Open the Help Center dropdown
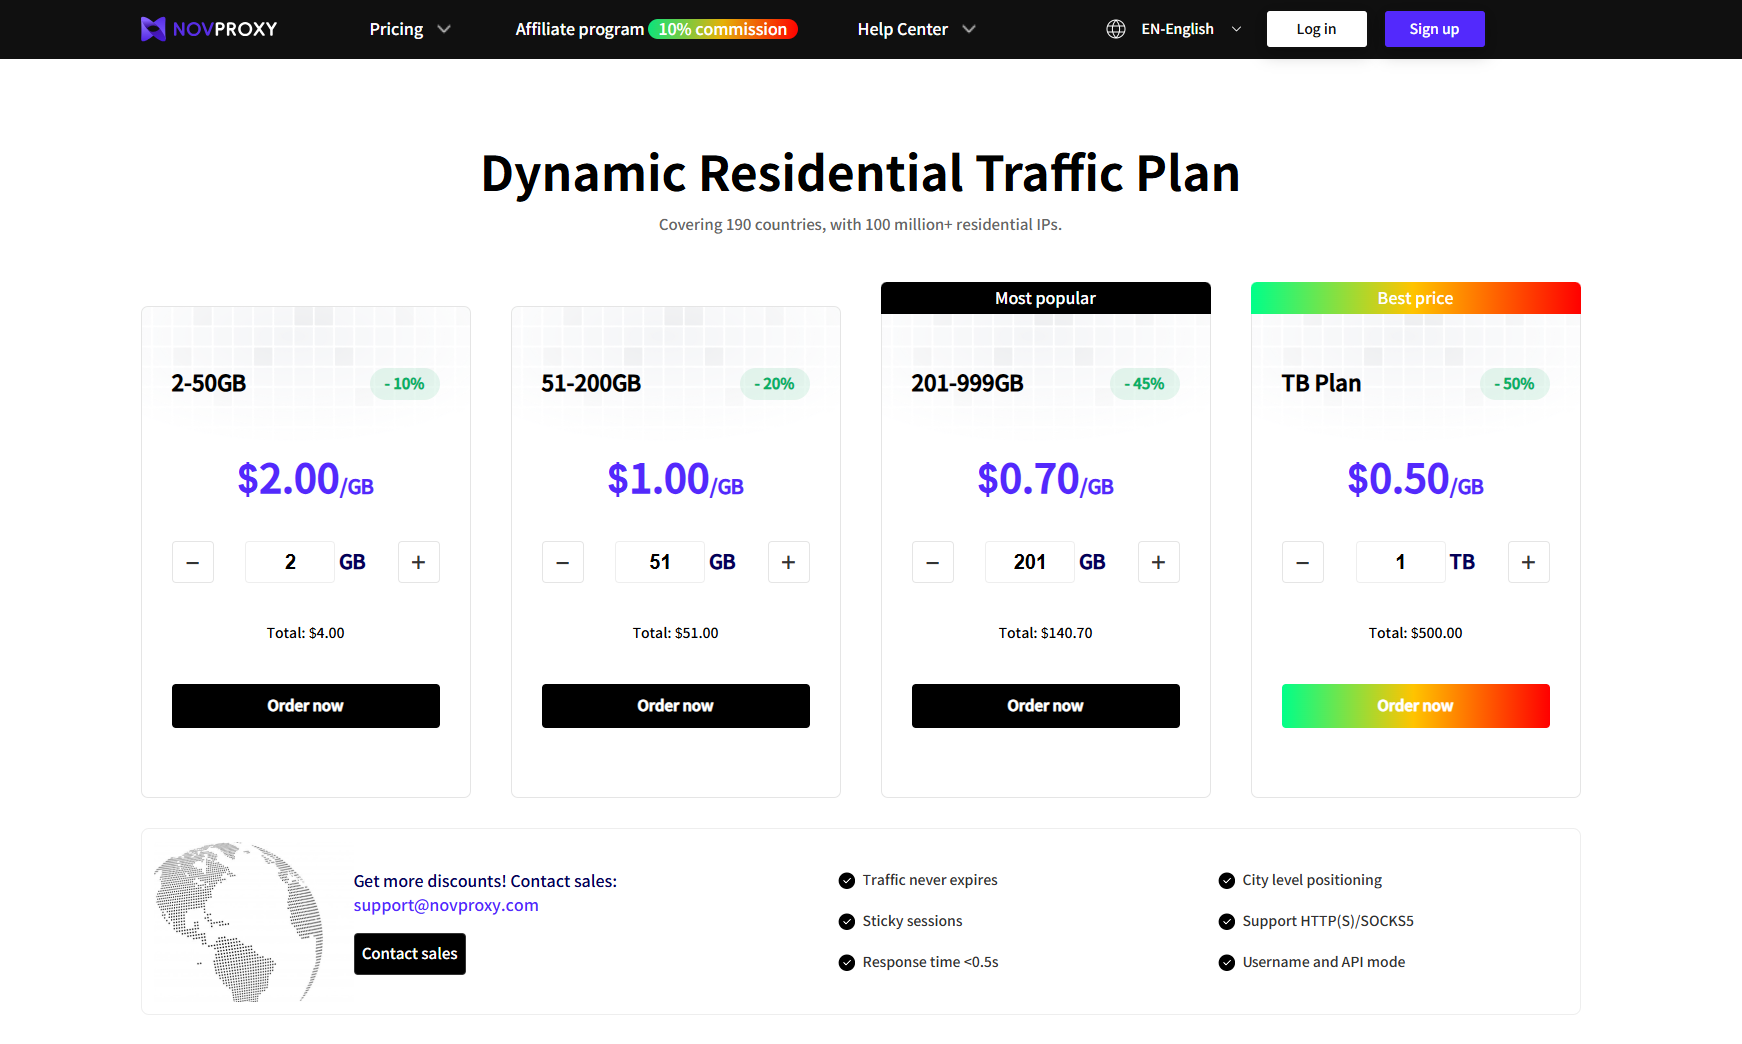 915,29
